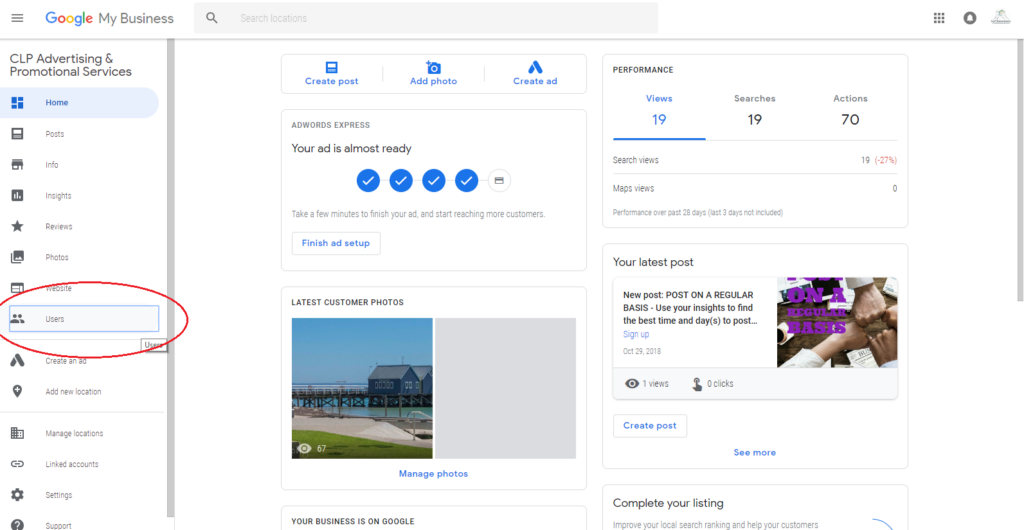Click the Create post icon at top
Viewport: 1024px width, 530px height.
[x=332, y=67]
